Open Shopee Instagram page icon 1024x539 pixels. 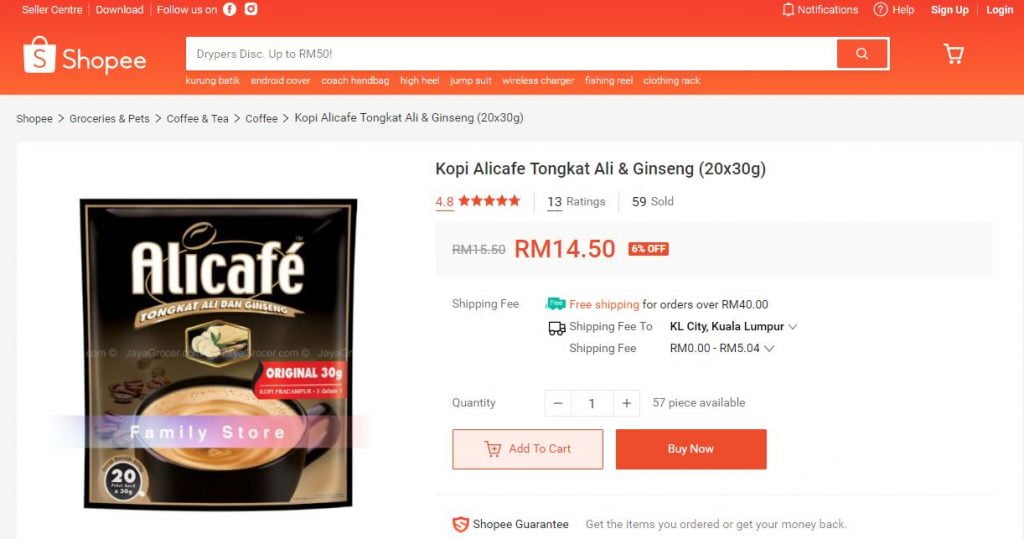pos(251,9)
